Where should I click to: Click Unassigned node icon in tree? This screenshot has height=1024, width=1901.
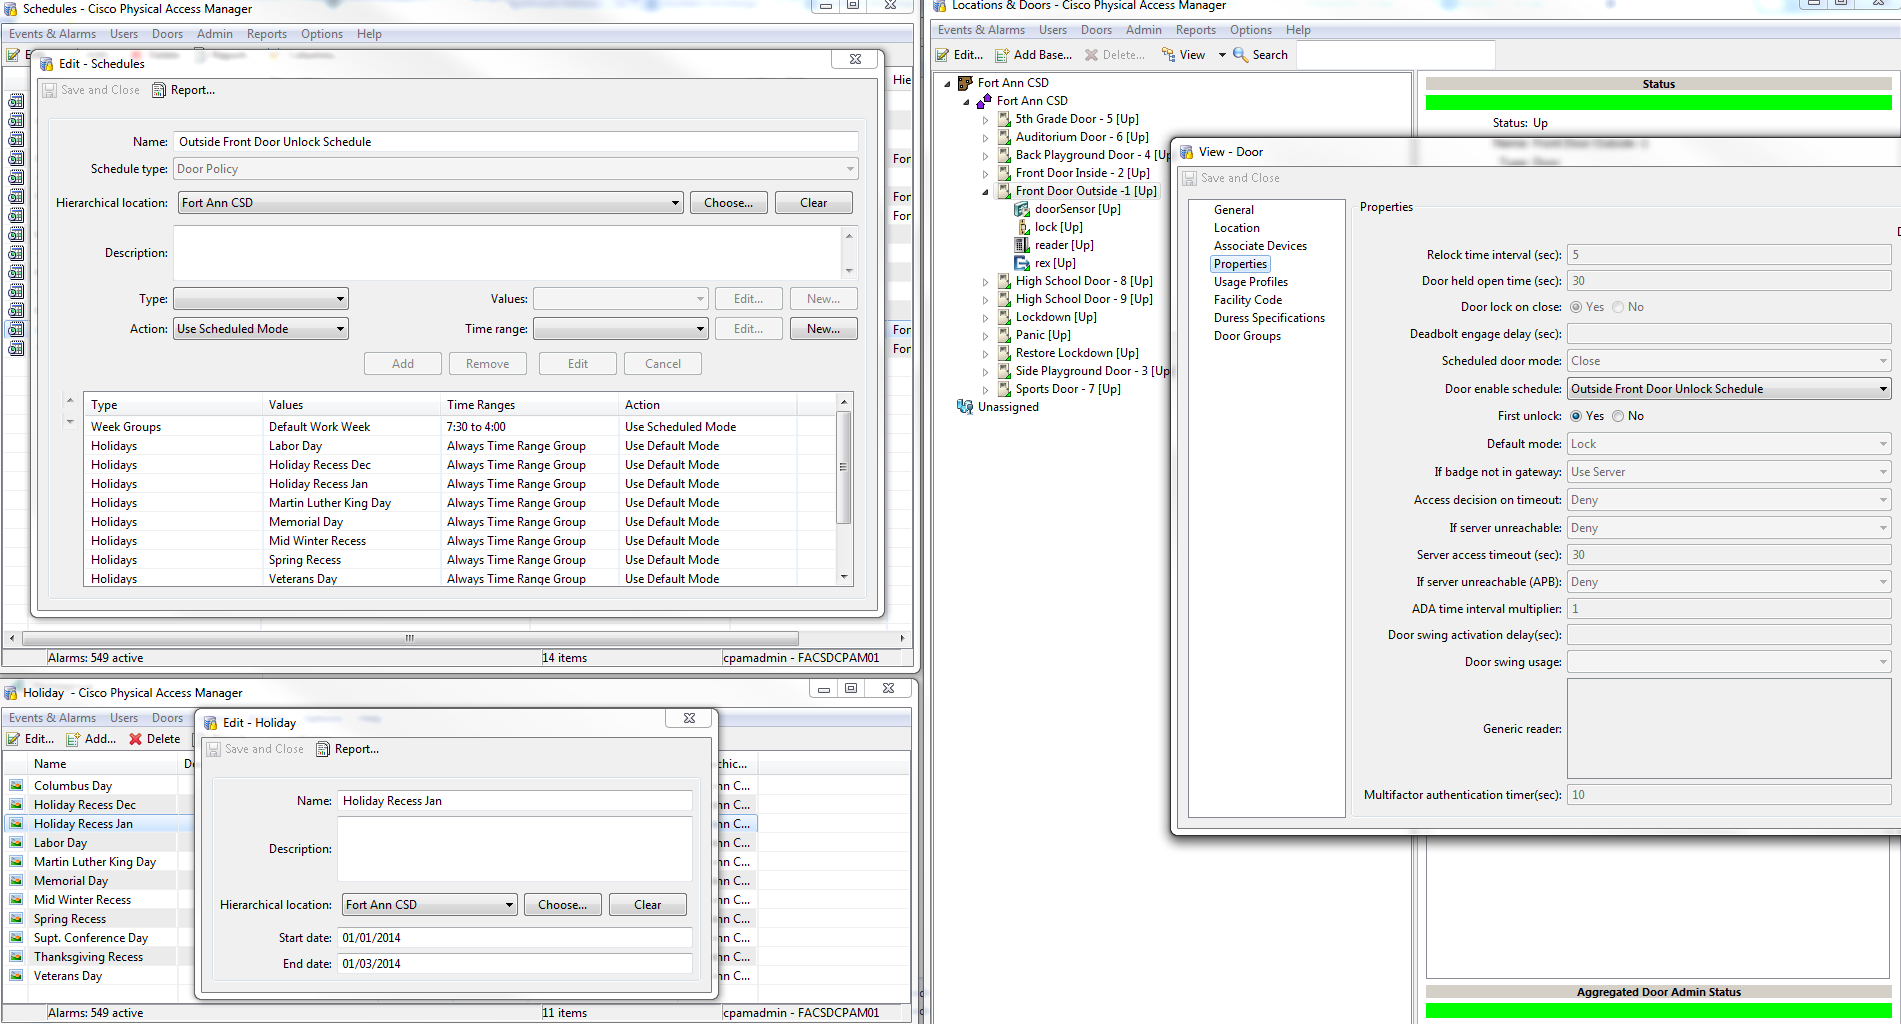click(x=965, y=407)
